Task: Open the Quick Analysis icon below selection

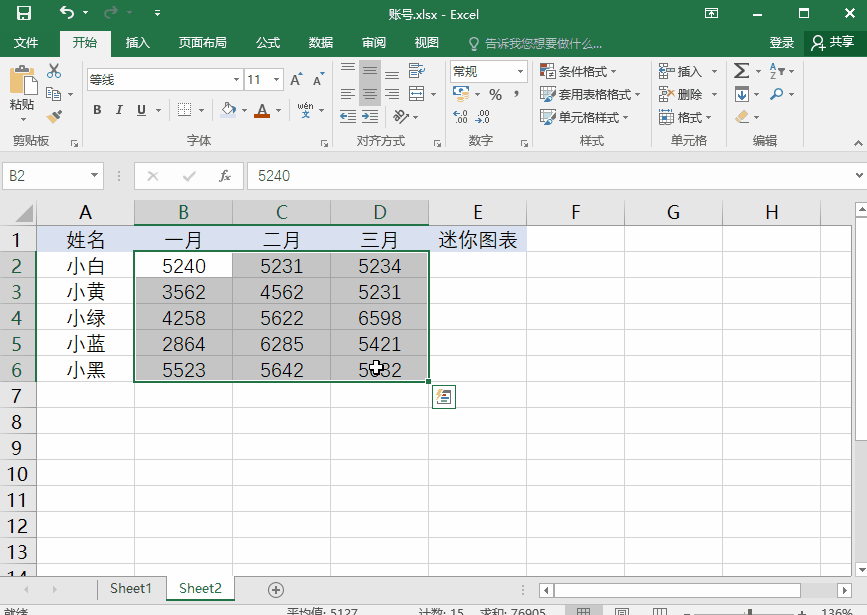Action: (443, 397)
